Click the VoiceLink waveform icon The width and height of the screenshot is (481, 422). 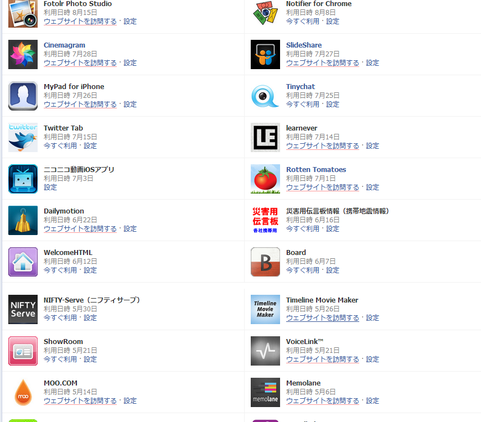point(265,351)
